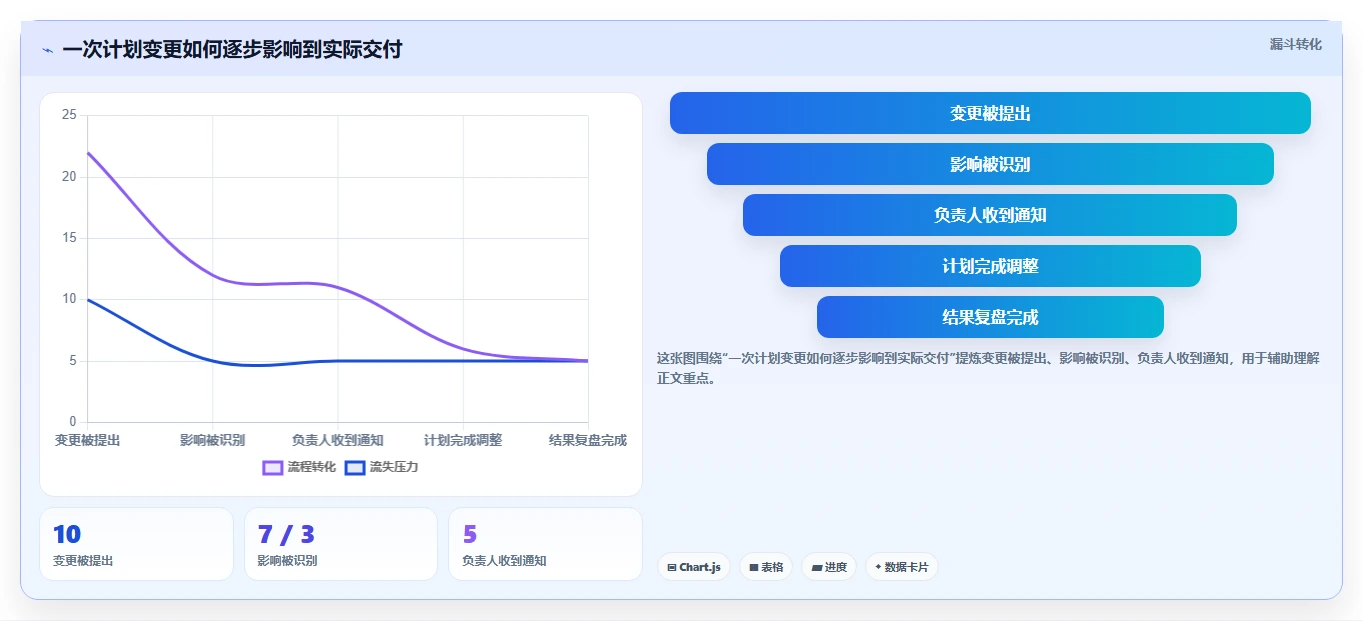Select the 计划完成调整 funnel stage bar
This screenshot has width=1363, height=621.
[990, 266]
